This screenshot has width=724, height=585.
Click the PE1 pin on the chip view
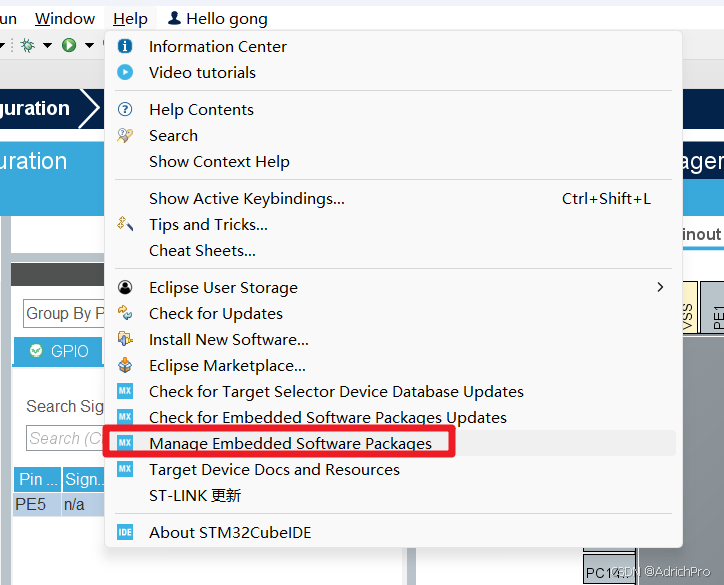[712, 308]
